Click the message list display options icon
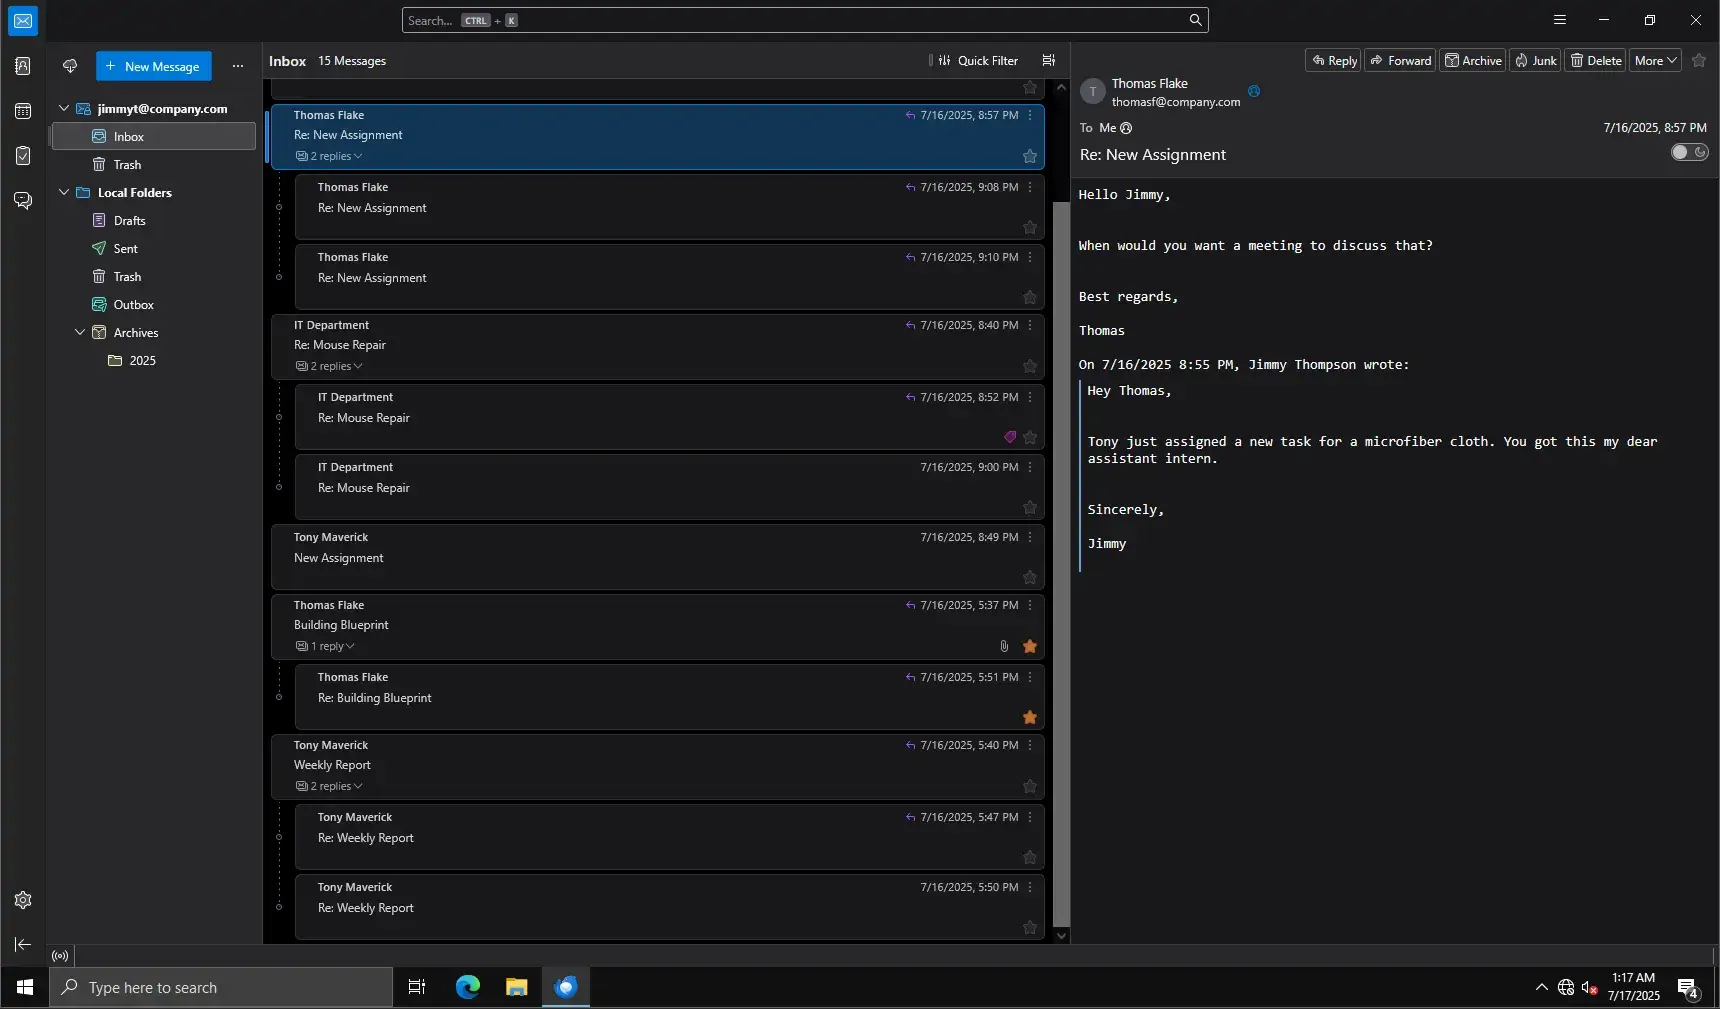 [1048, 61]
